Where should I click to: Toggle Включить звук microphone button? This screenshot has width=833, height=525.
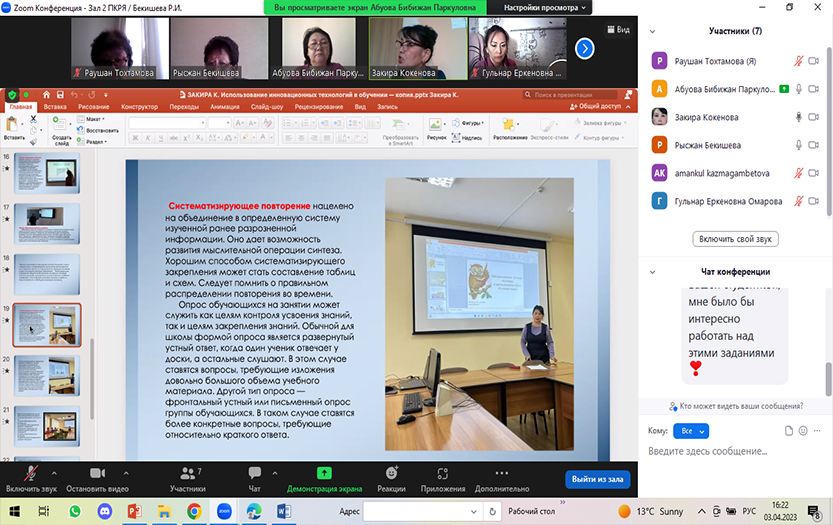point(32,473)
